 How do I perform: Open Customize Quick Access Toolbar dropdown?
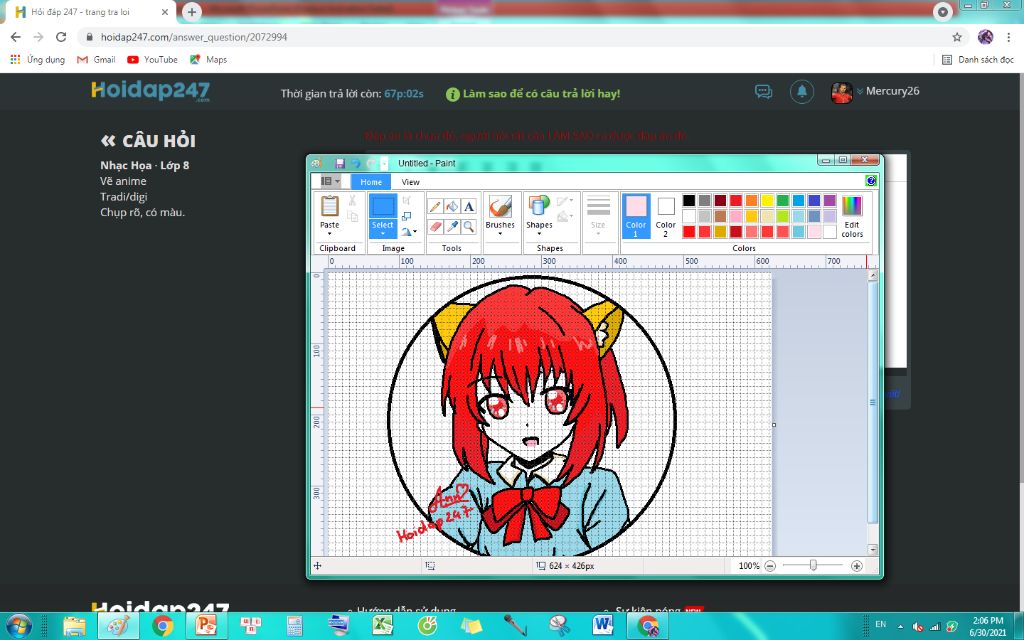pyautogui.click(x=384, y=163)
